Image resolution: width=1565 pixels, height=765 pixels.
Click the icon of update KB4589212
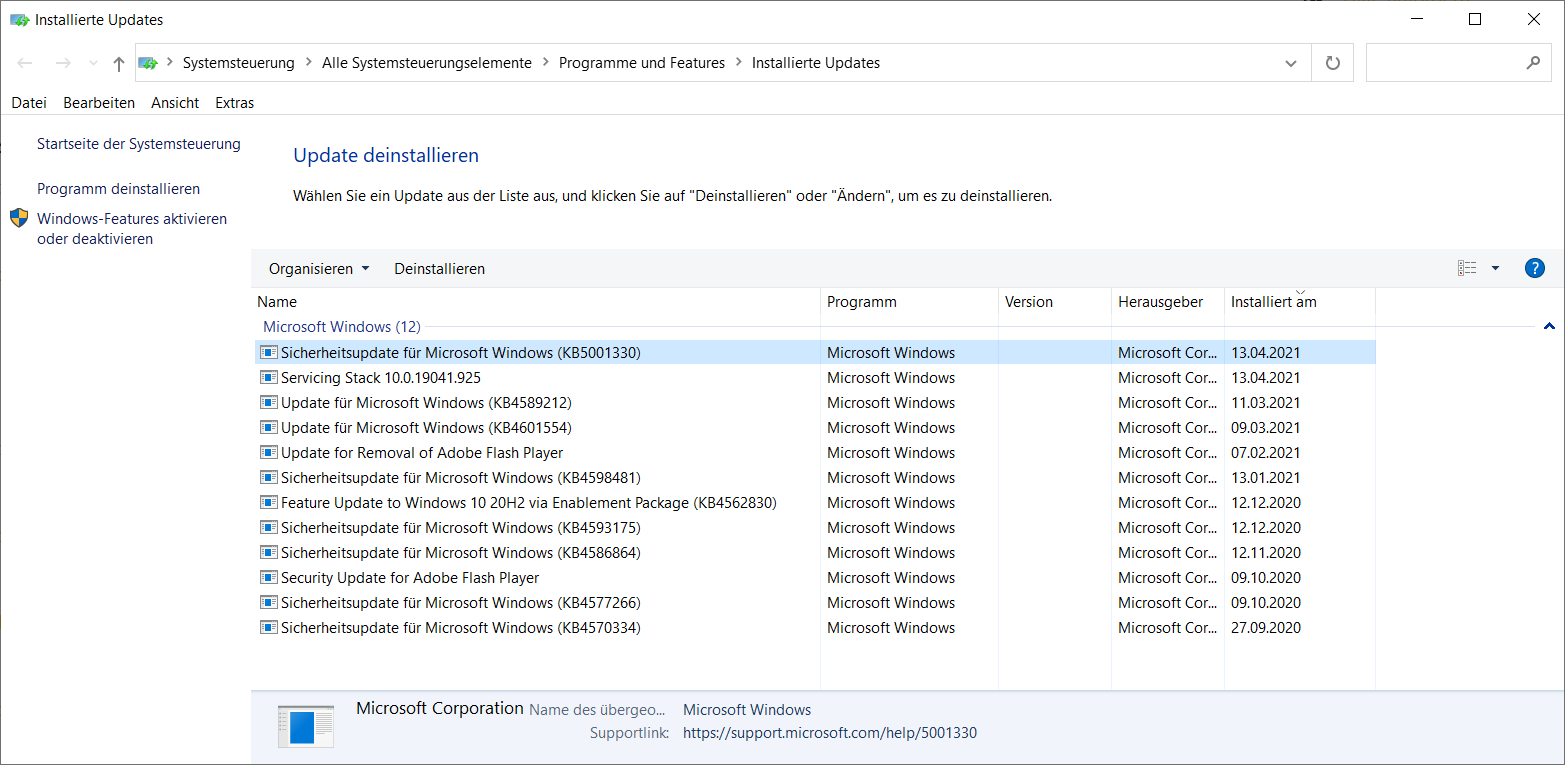pyautogui.click(x=268, y=402)
